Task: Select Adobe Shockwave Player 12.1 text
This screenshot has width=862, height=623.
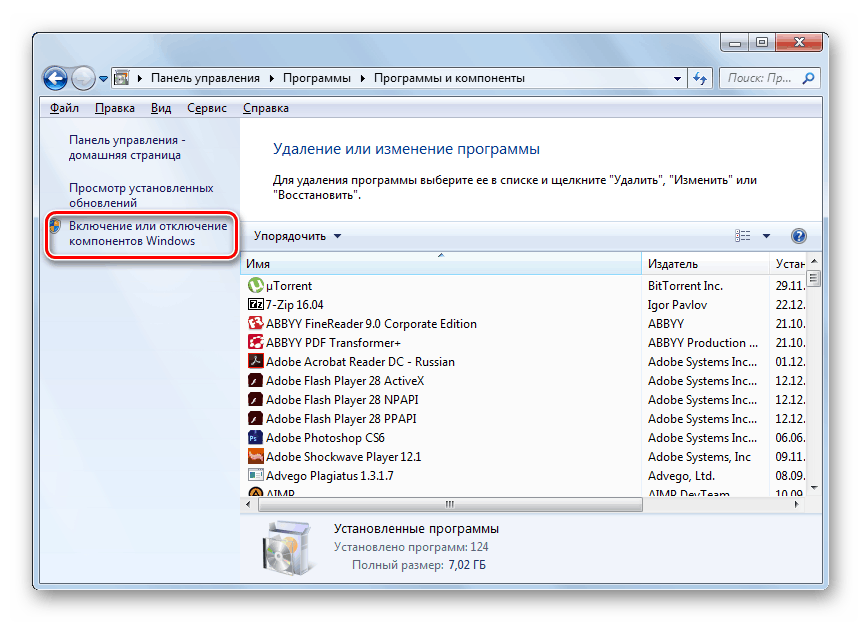Action: tap(344, 457)
